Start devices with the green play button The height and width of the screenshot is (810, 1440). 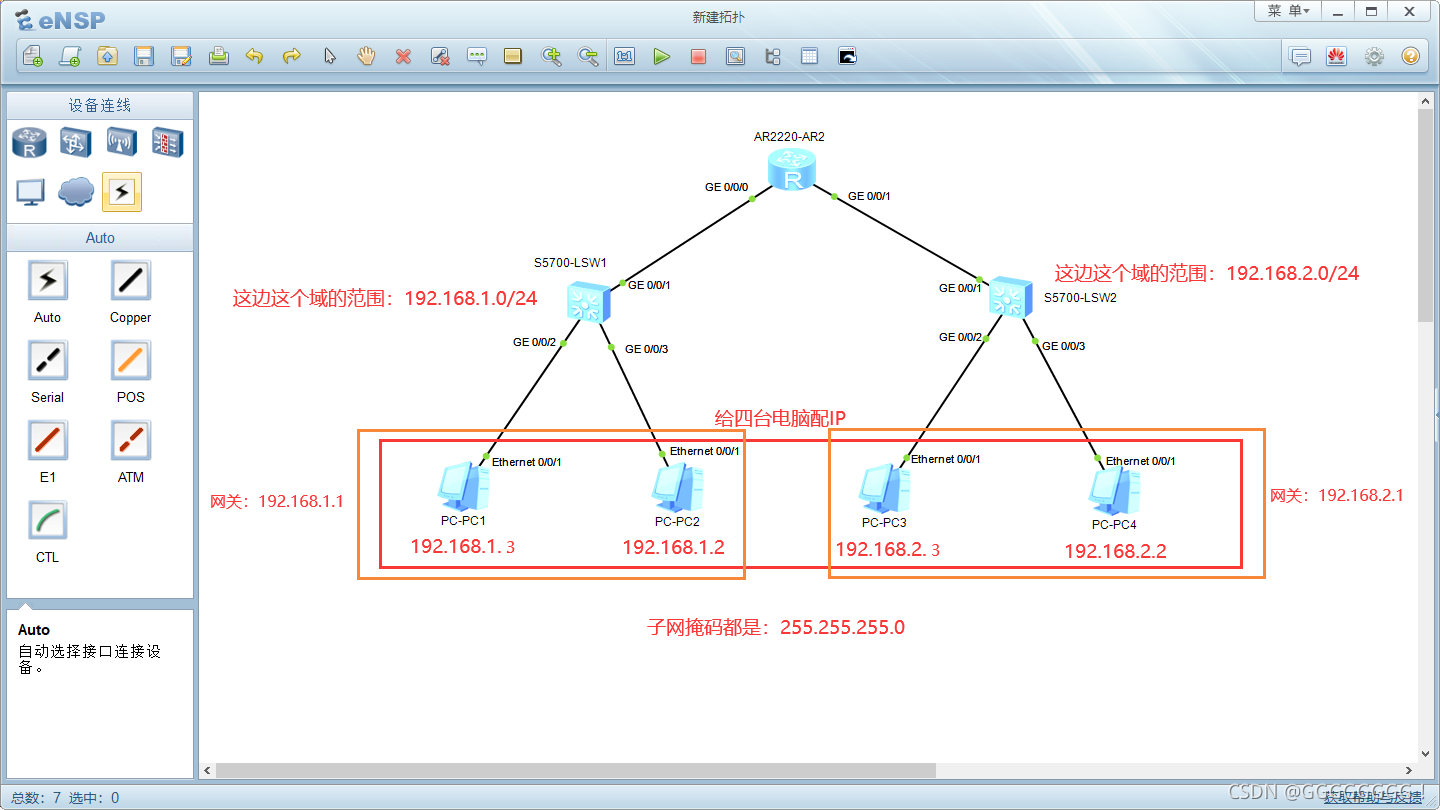(x=661, y=56)
